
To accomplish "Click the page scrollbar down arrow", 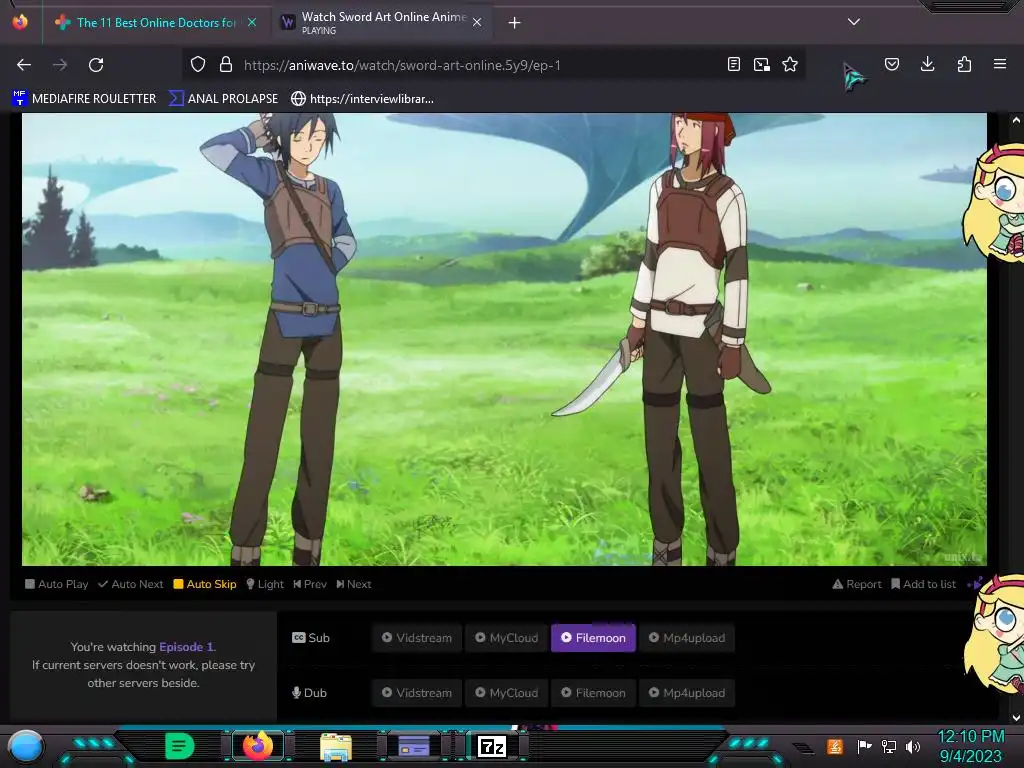I will (x=1016, y=717).
